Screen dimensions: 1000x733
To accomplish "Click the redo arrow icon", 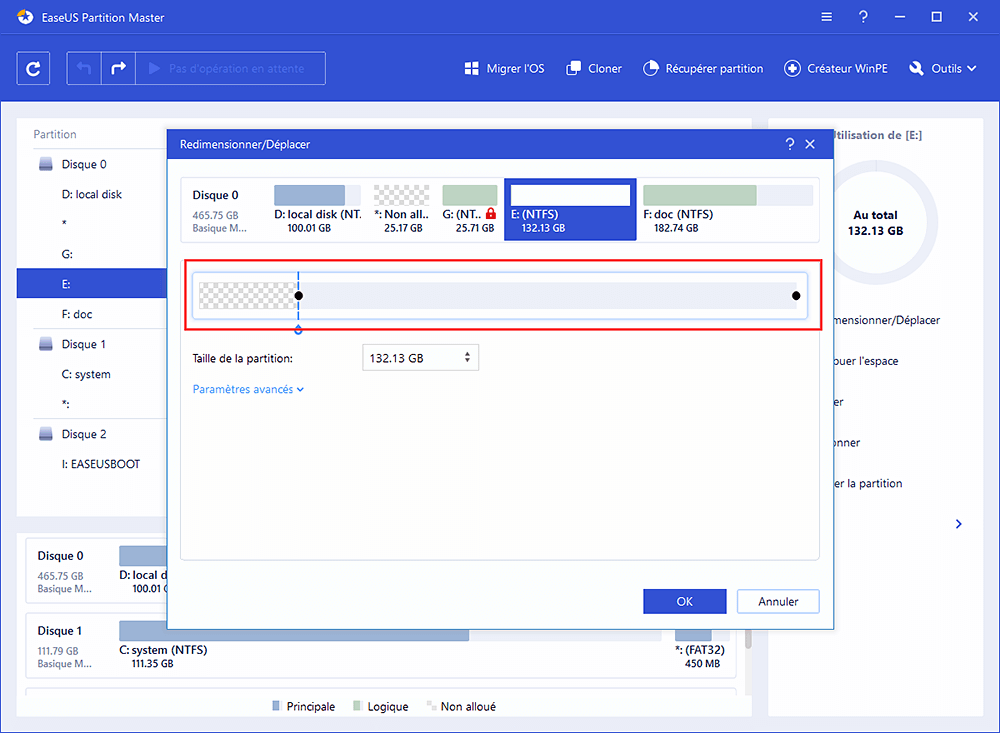I will pyautogui.click(x=117, y=69).
